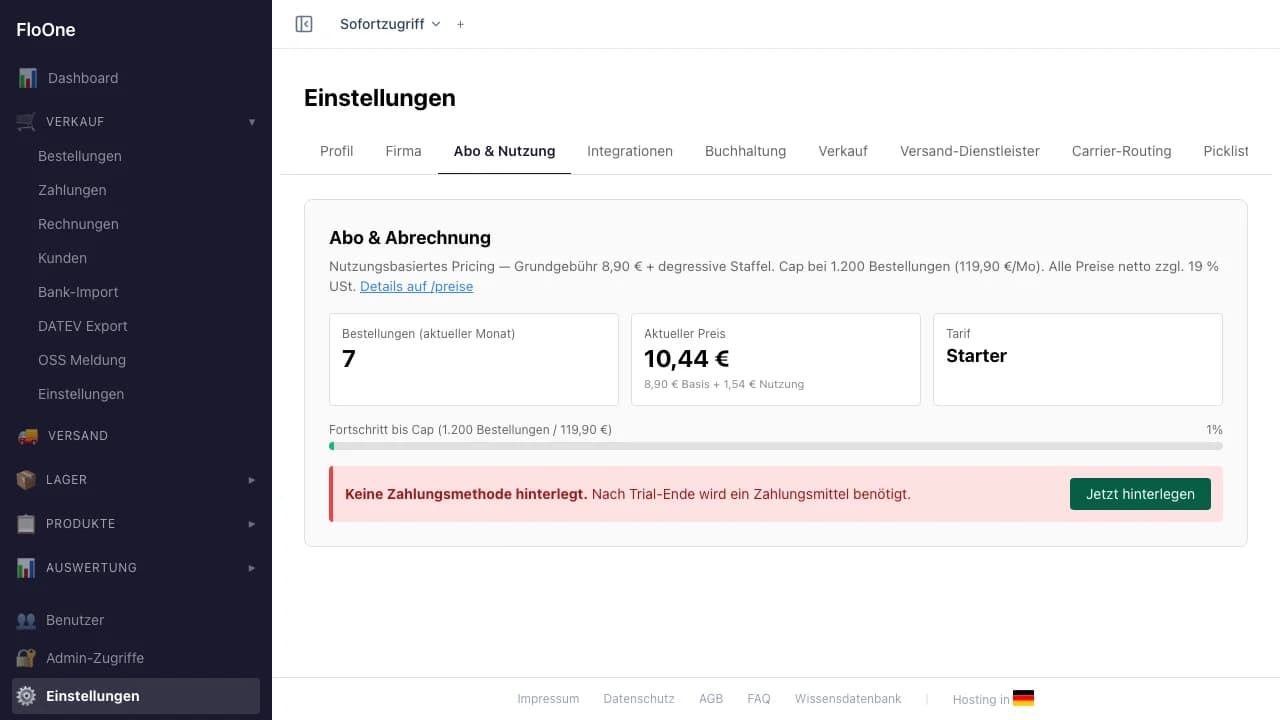Expand the Auswertung section arrow

click(252, 568)
